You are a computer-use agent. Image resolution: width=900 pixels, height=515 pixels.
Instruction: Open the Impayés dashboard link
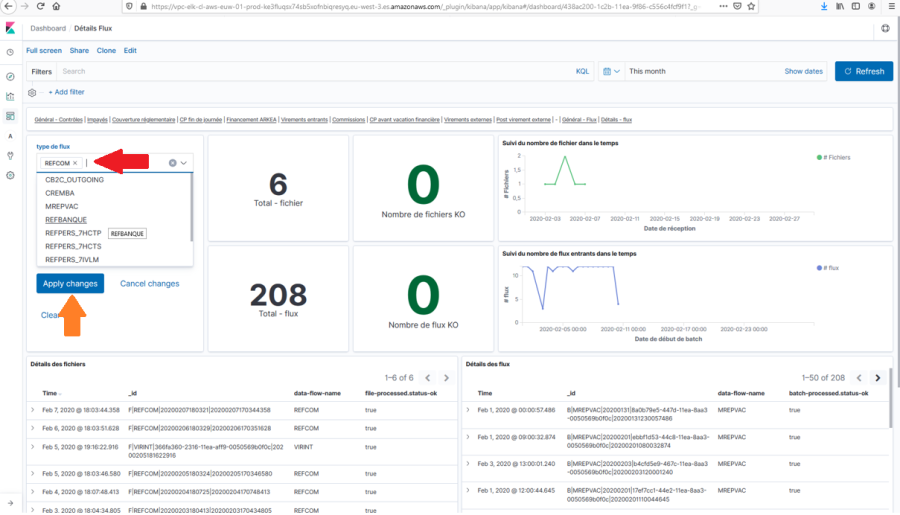point(97,119)
